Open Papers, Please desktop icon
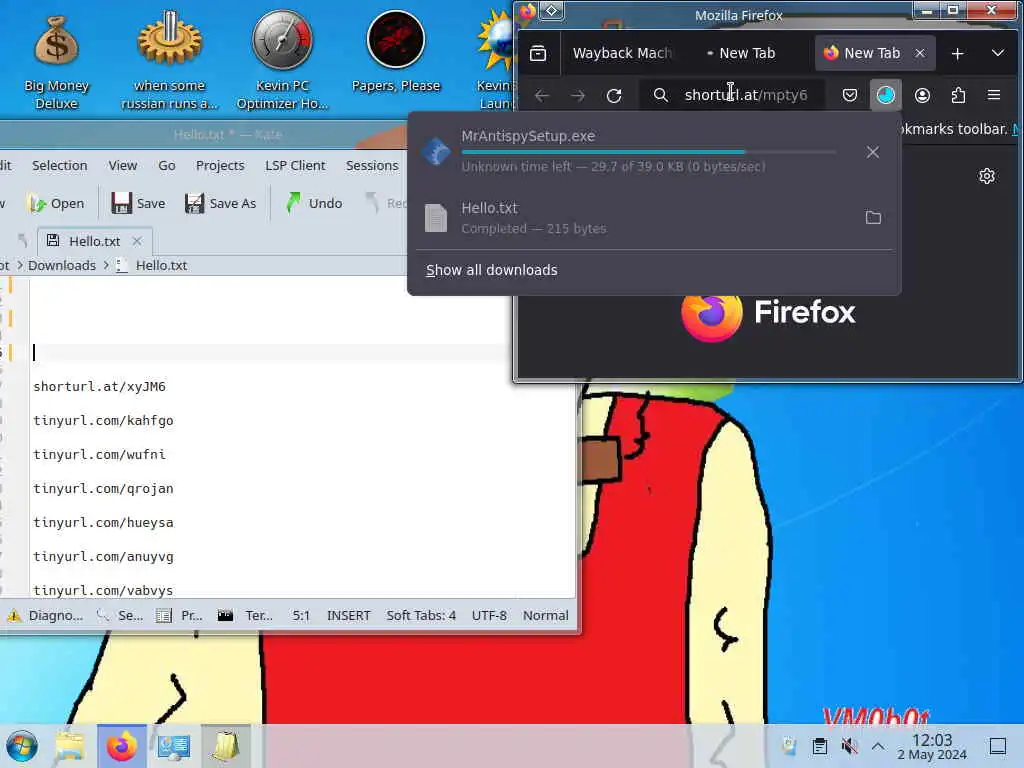 tap(396, 54)
